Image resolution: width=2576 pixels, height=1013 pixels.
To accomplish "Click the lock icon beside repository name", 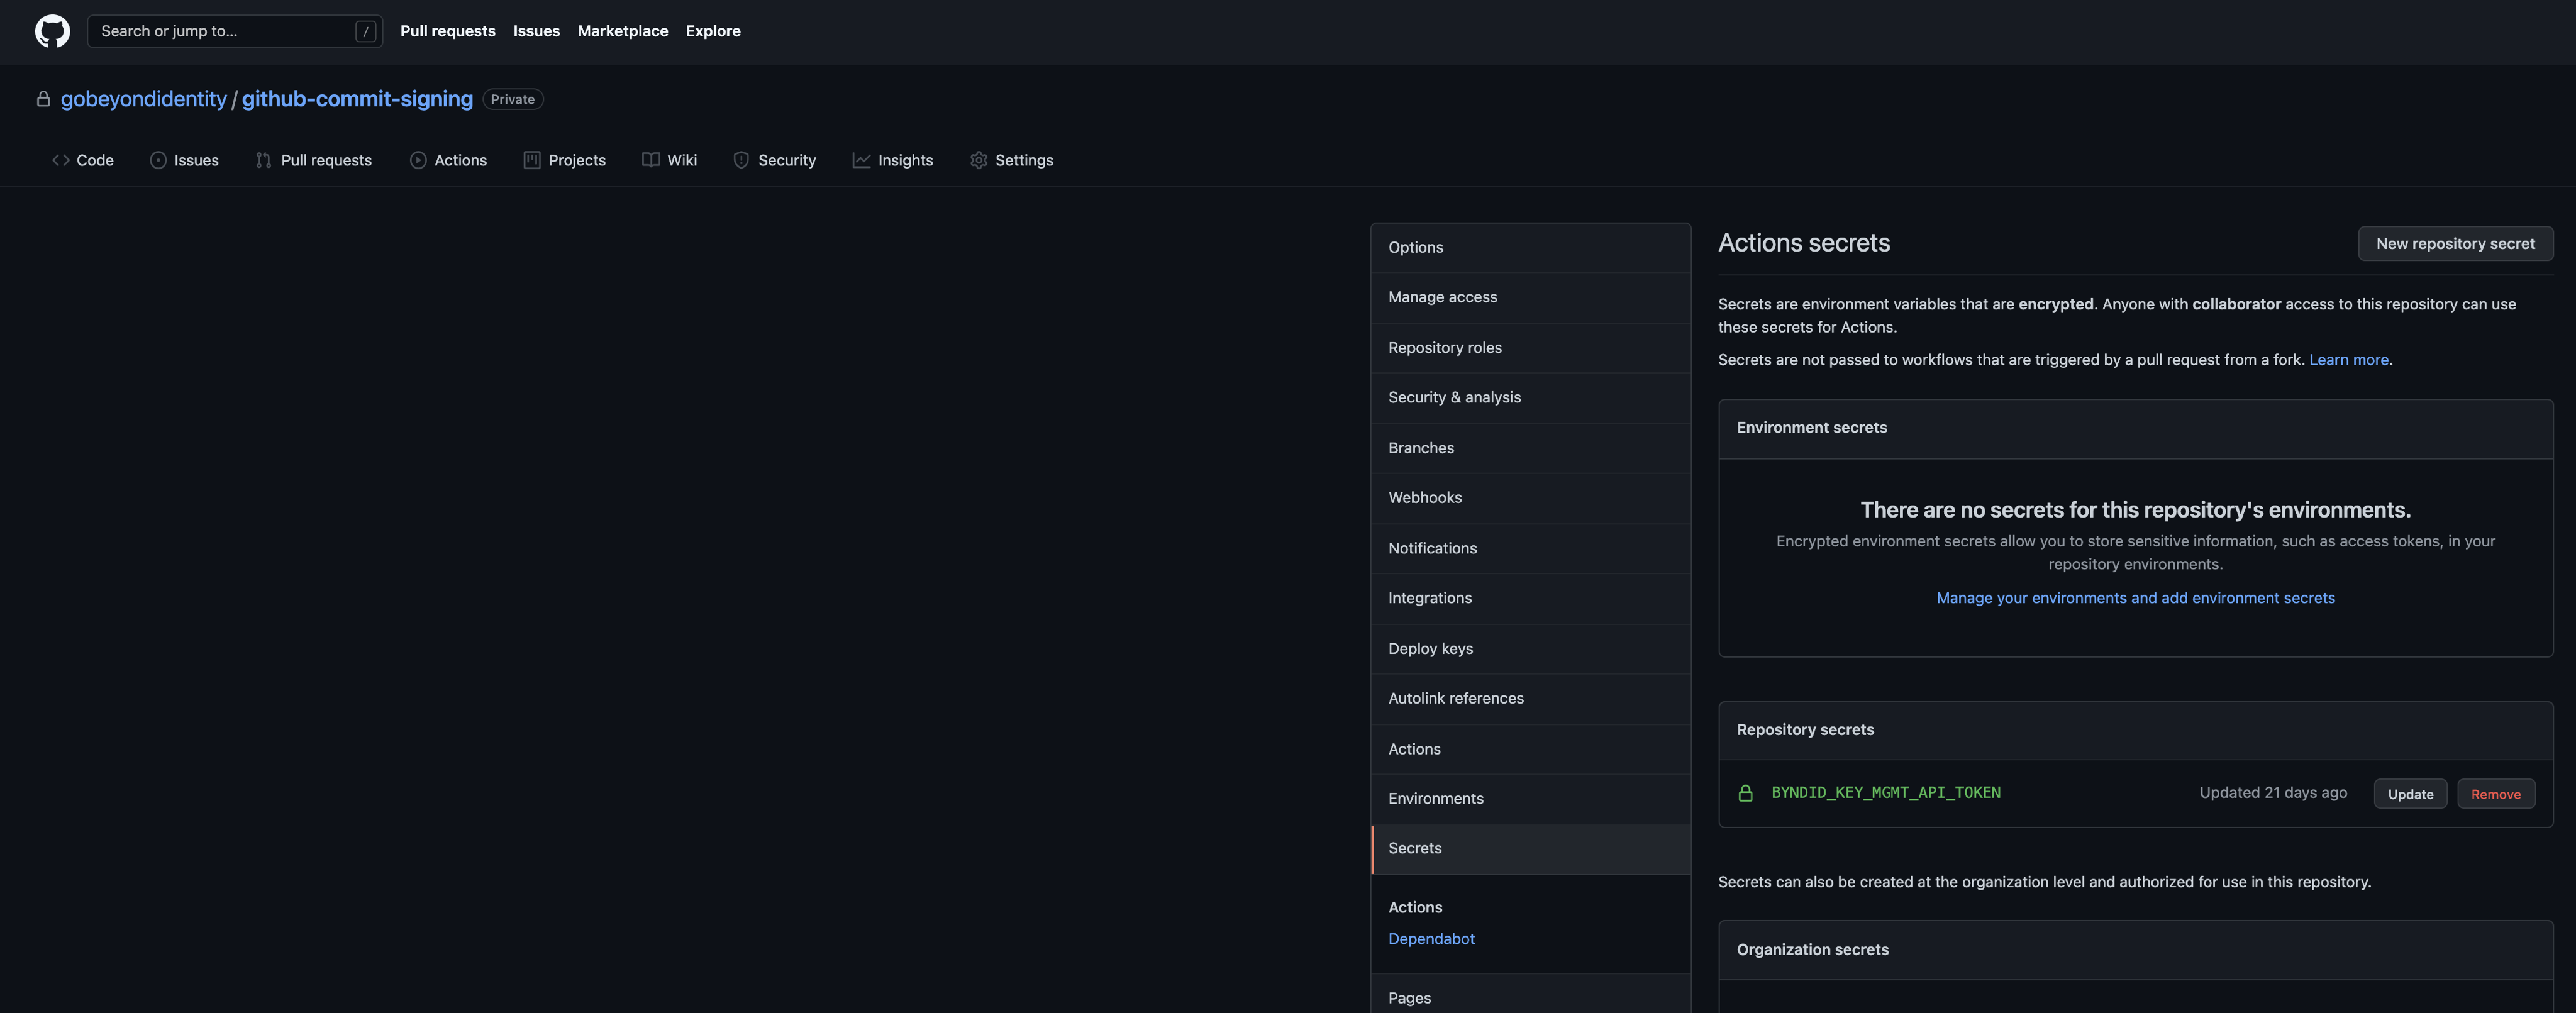I will [x=43, y=99].
